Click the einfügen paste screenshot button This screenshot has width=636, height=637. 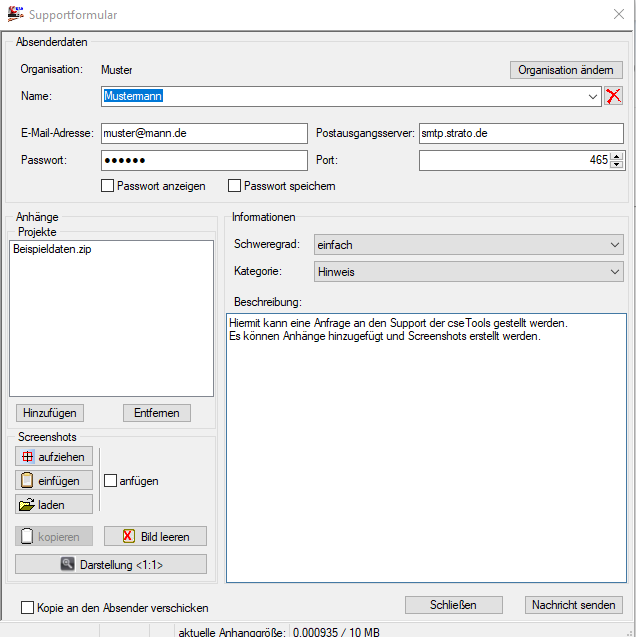point(54,481)
